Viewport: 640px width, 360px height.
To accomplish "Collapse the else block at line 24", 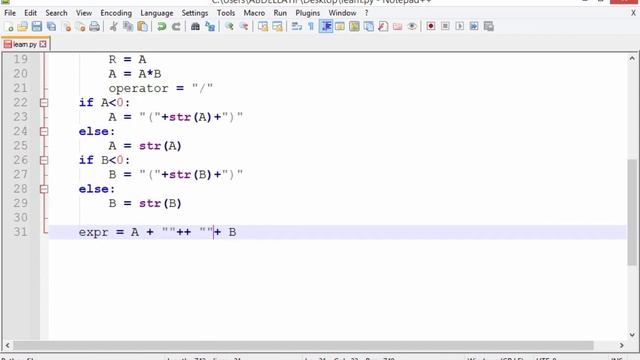I will [44, 131].
